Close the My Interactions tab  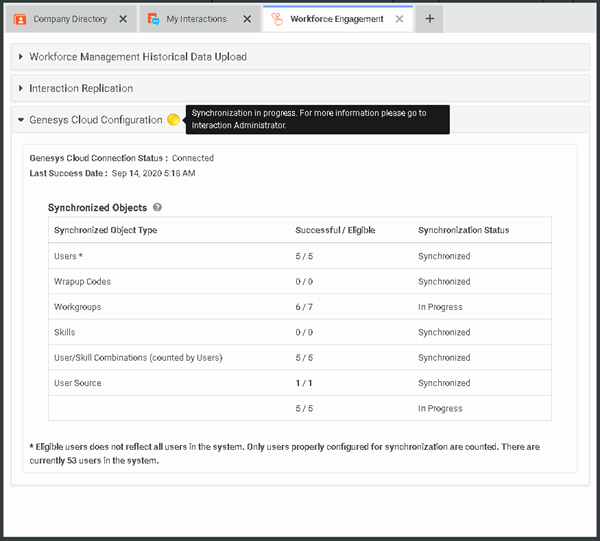[247, 19]
